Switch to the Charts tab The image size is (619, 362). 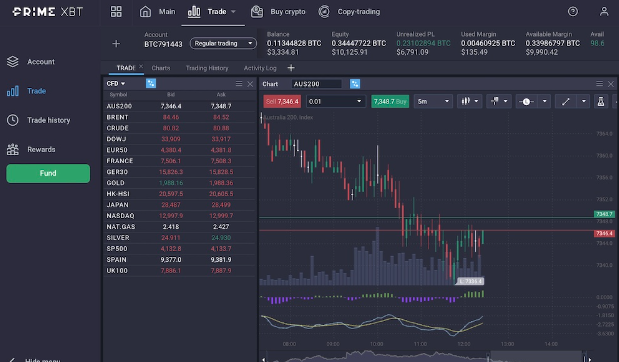[161, 68]
